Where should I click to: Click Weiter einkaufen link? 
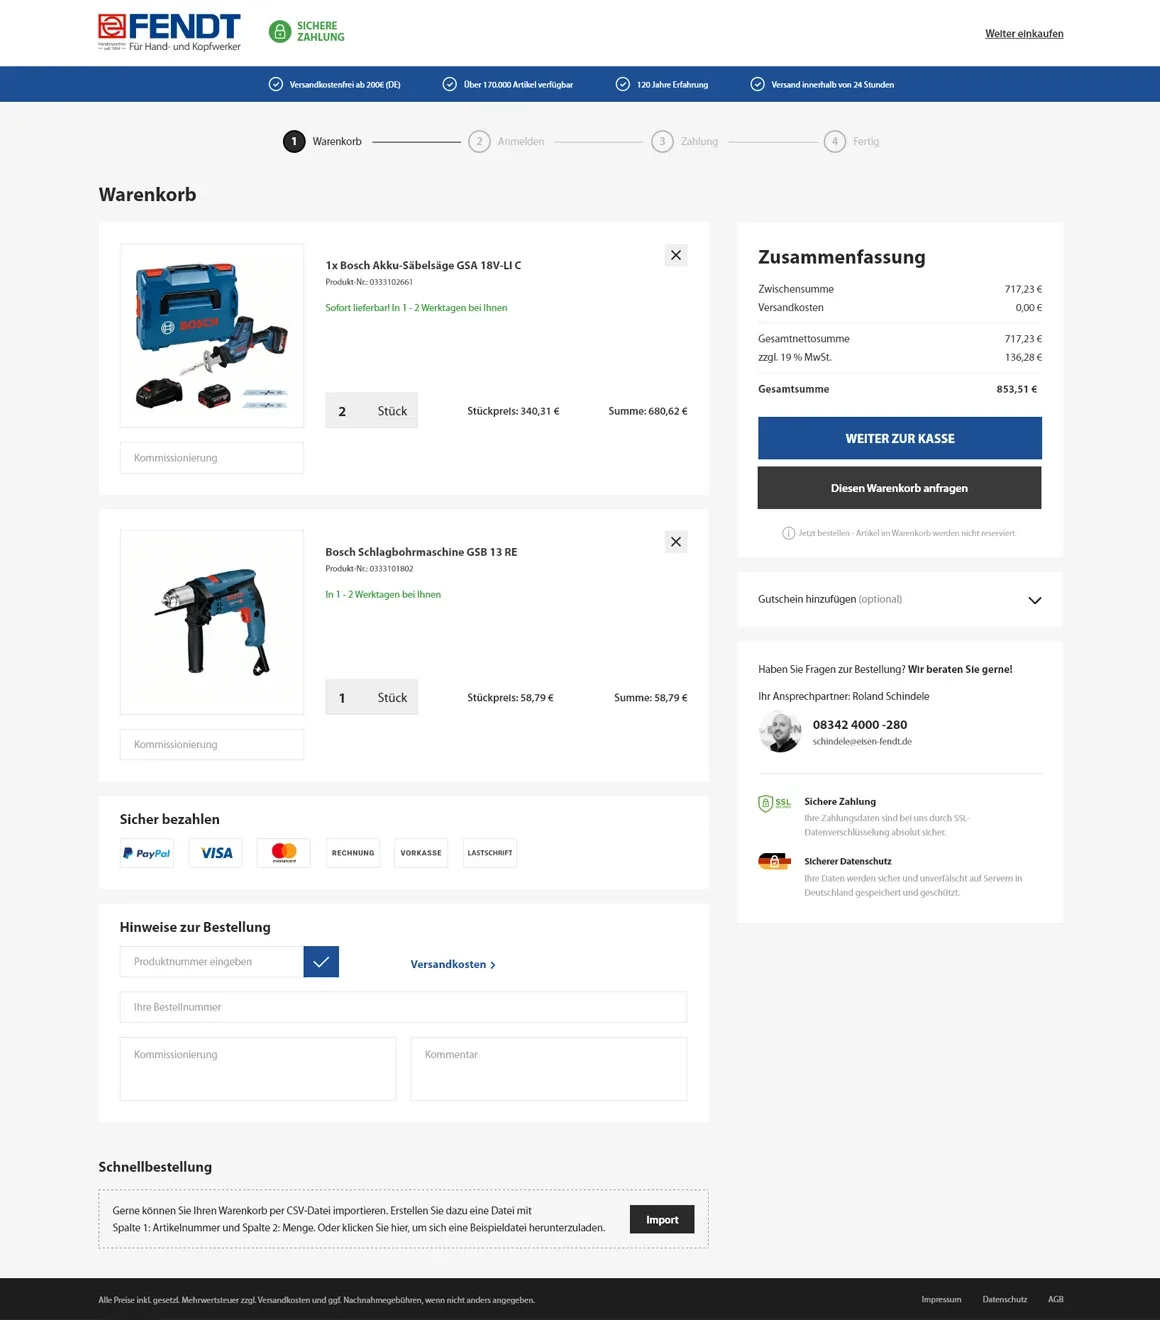point(1024,34)
